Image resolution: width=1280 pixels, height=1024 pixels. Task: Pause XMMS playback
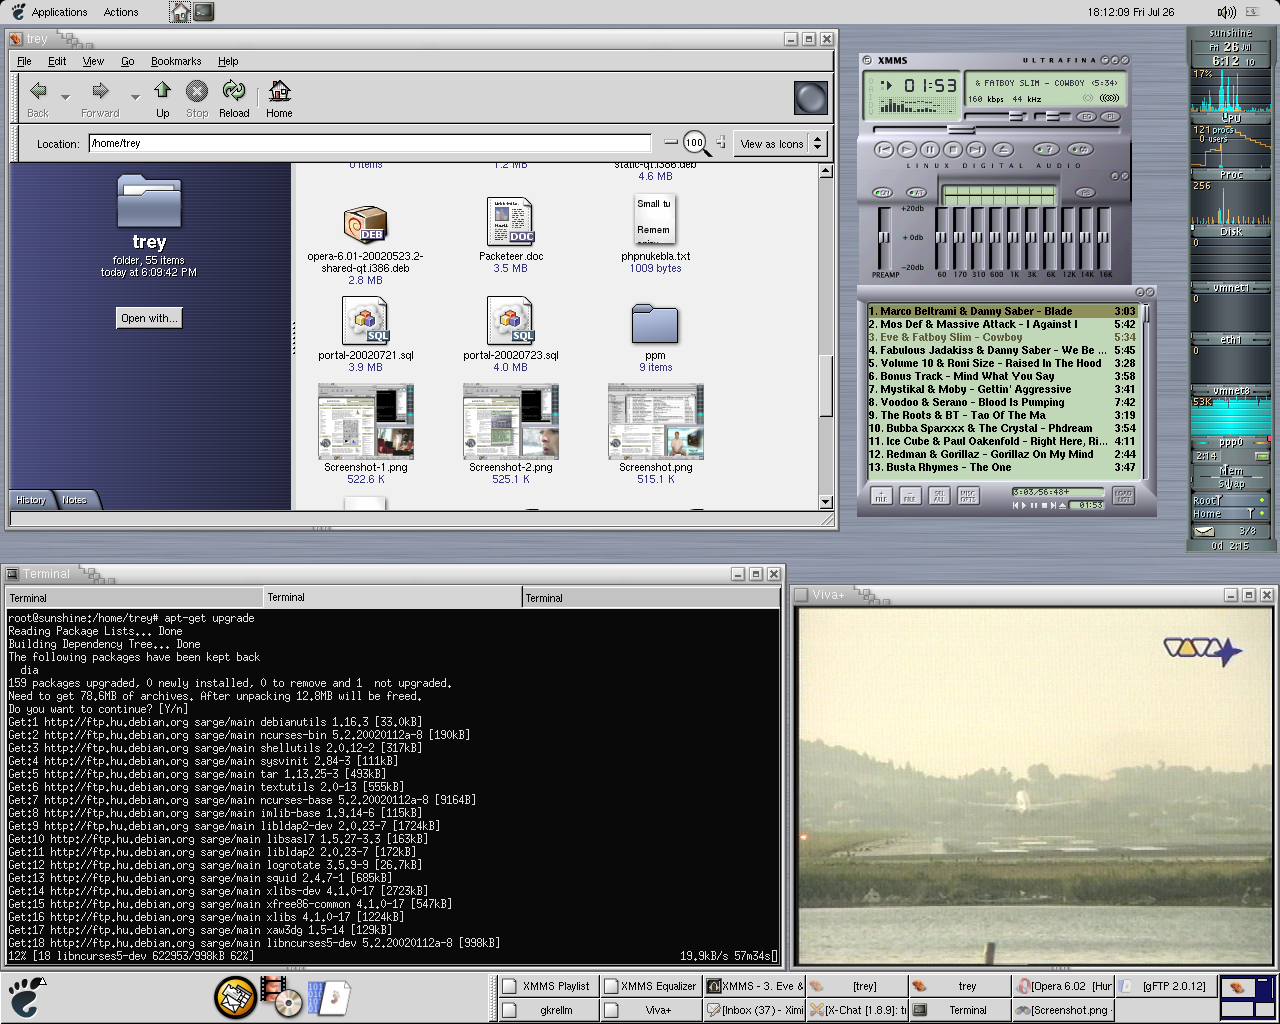pyautogui.click(x=929, y=149)
